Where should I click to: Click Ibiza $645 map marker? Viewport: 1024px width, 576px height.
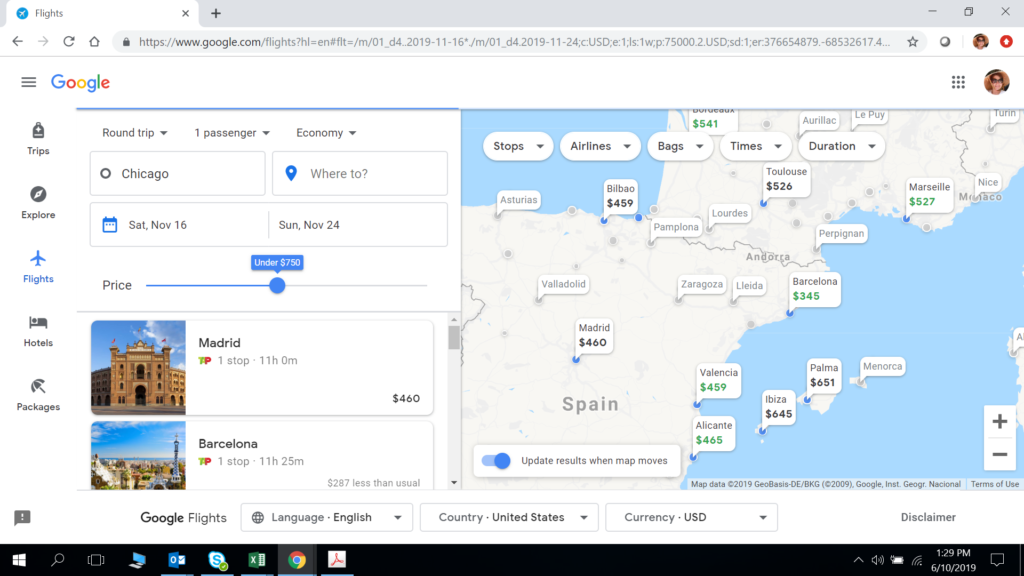778,407
